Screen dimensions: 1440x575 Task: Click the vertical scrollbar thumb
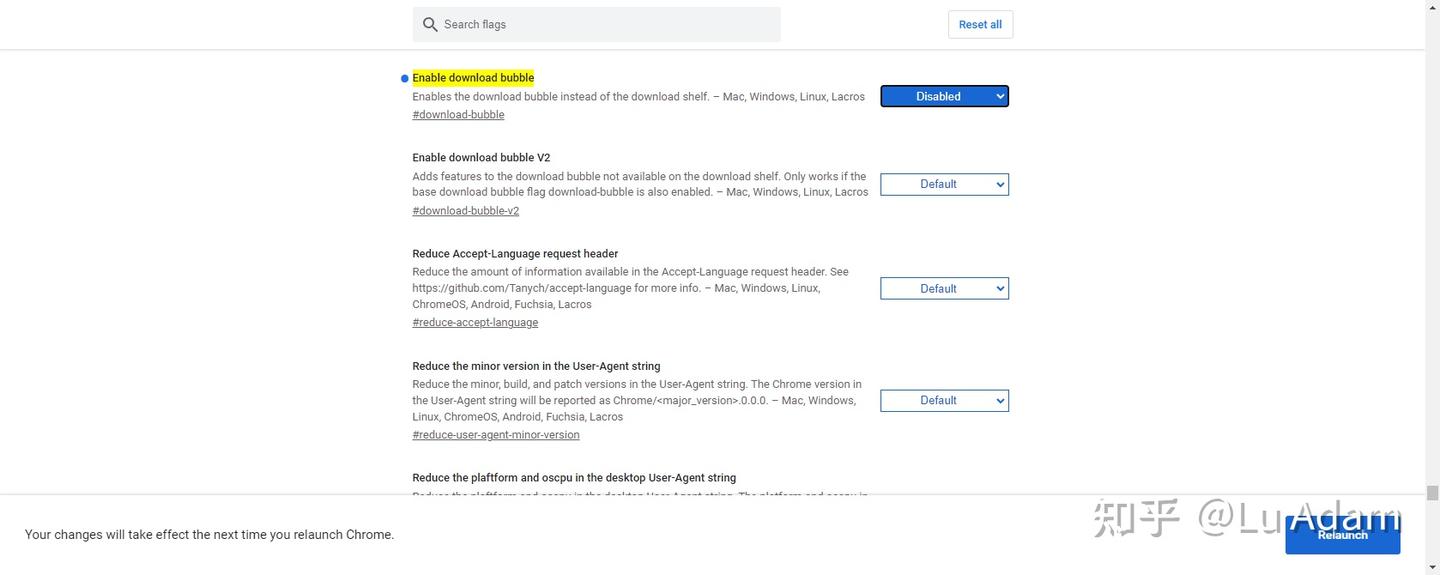tap(1432, 492)
